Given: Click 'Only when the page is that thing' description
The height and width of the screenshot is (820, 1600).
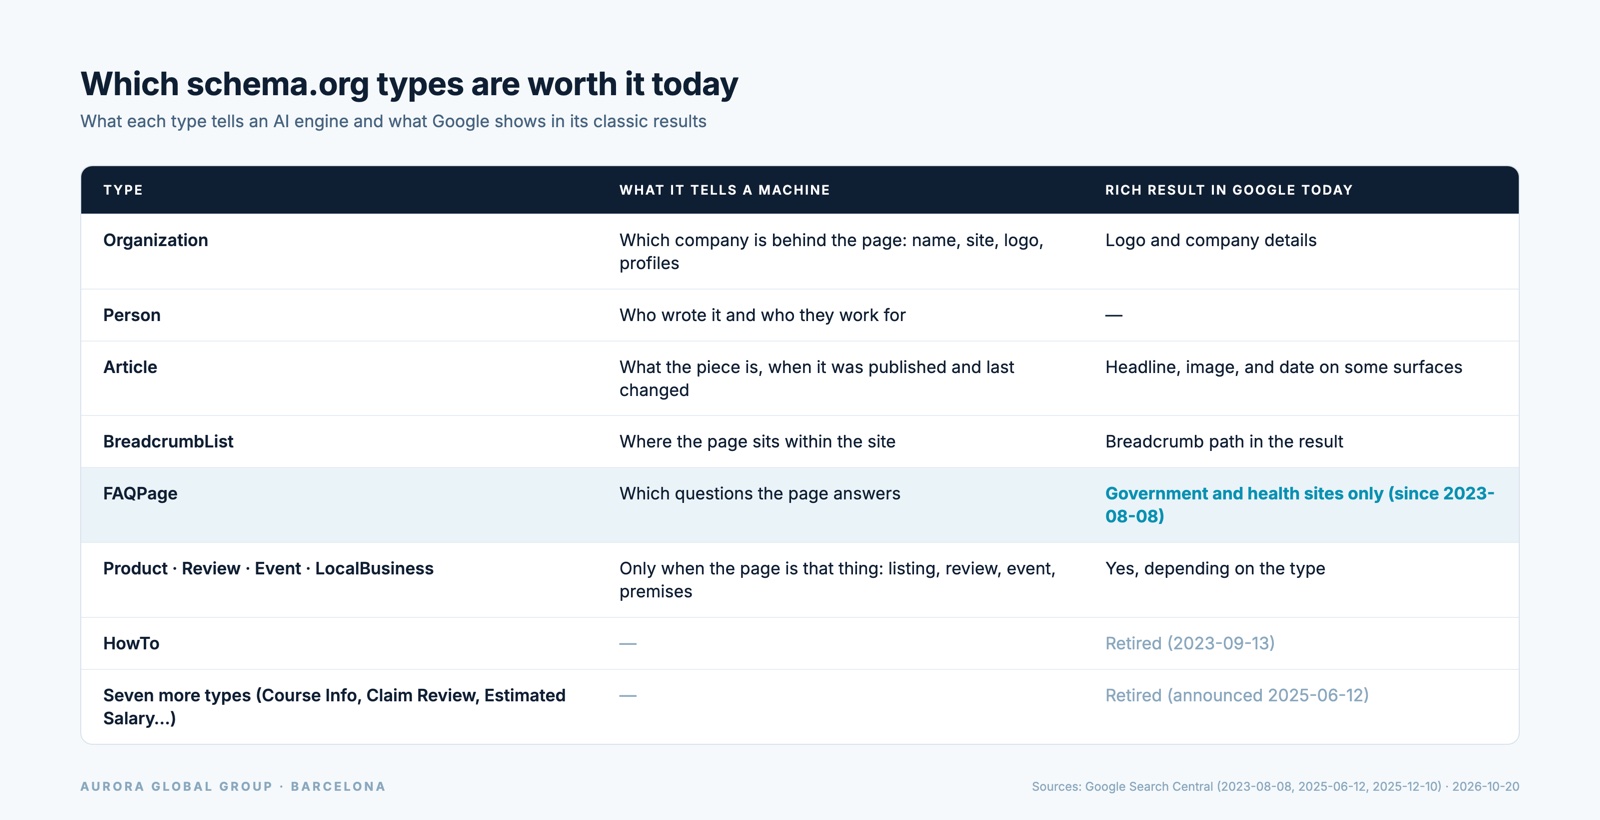Looking at the screenshot, I should point(837,580).
